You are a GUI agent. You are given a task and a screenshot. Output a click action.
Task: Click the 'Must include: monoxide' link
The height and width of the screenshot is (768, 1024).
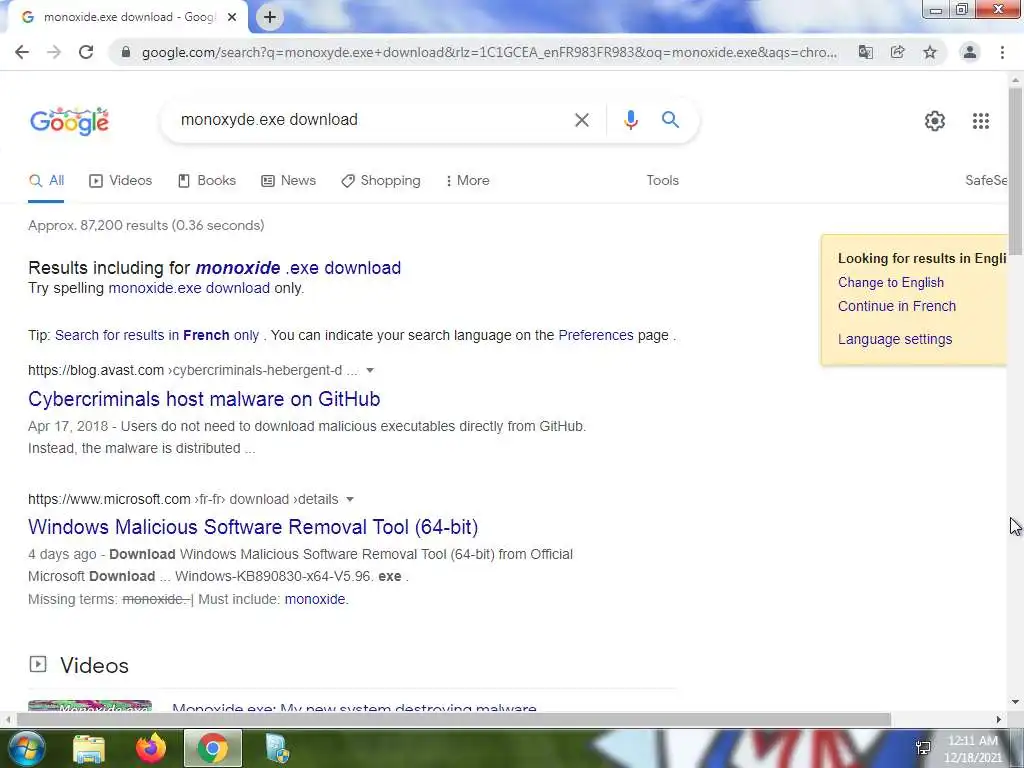(x=315, y=600)
